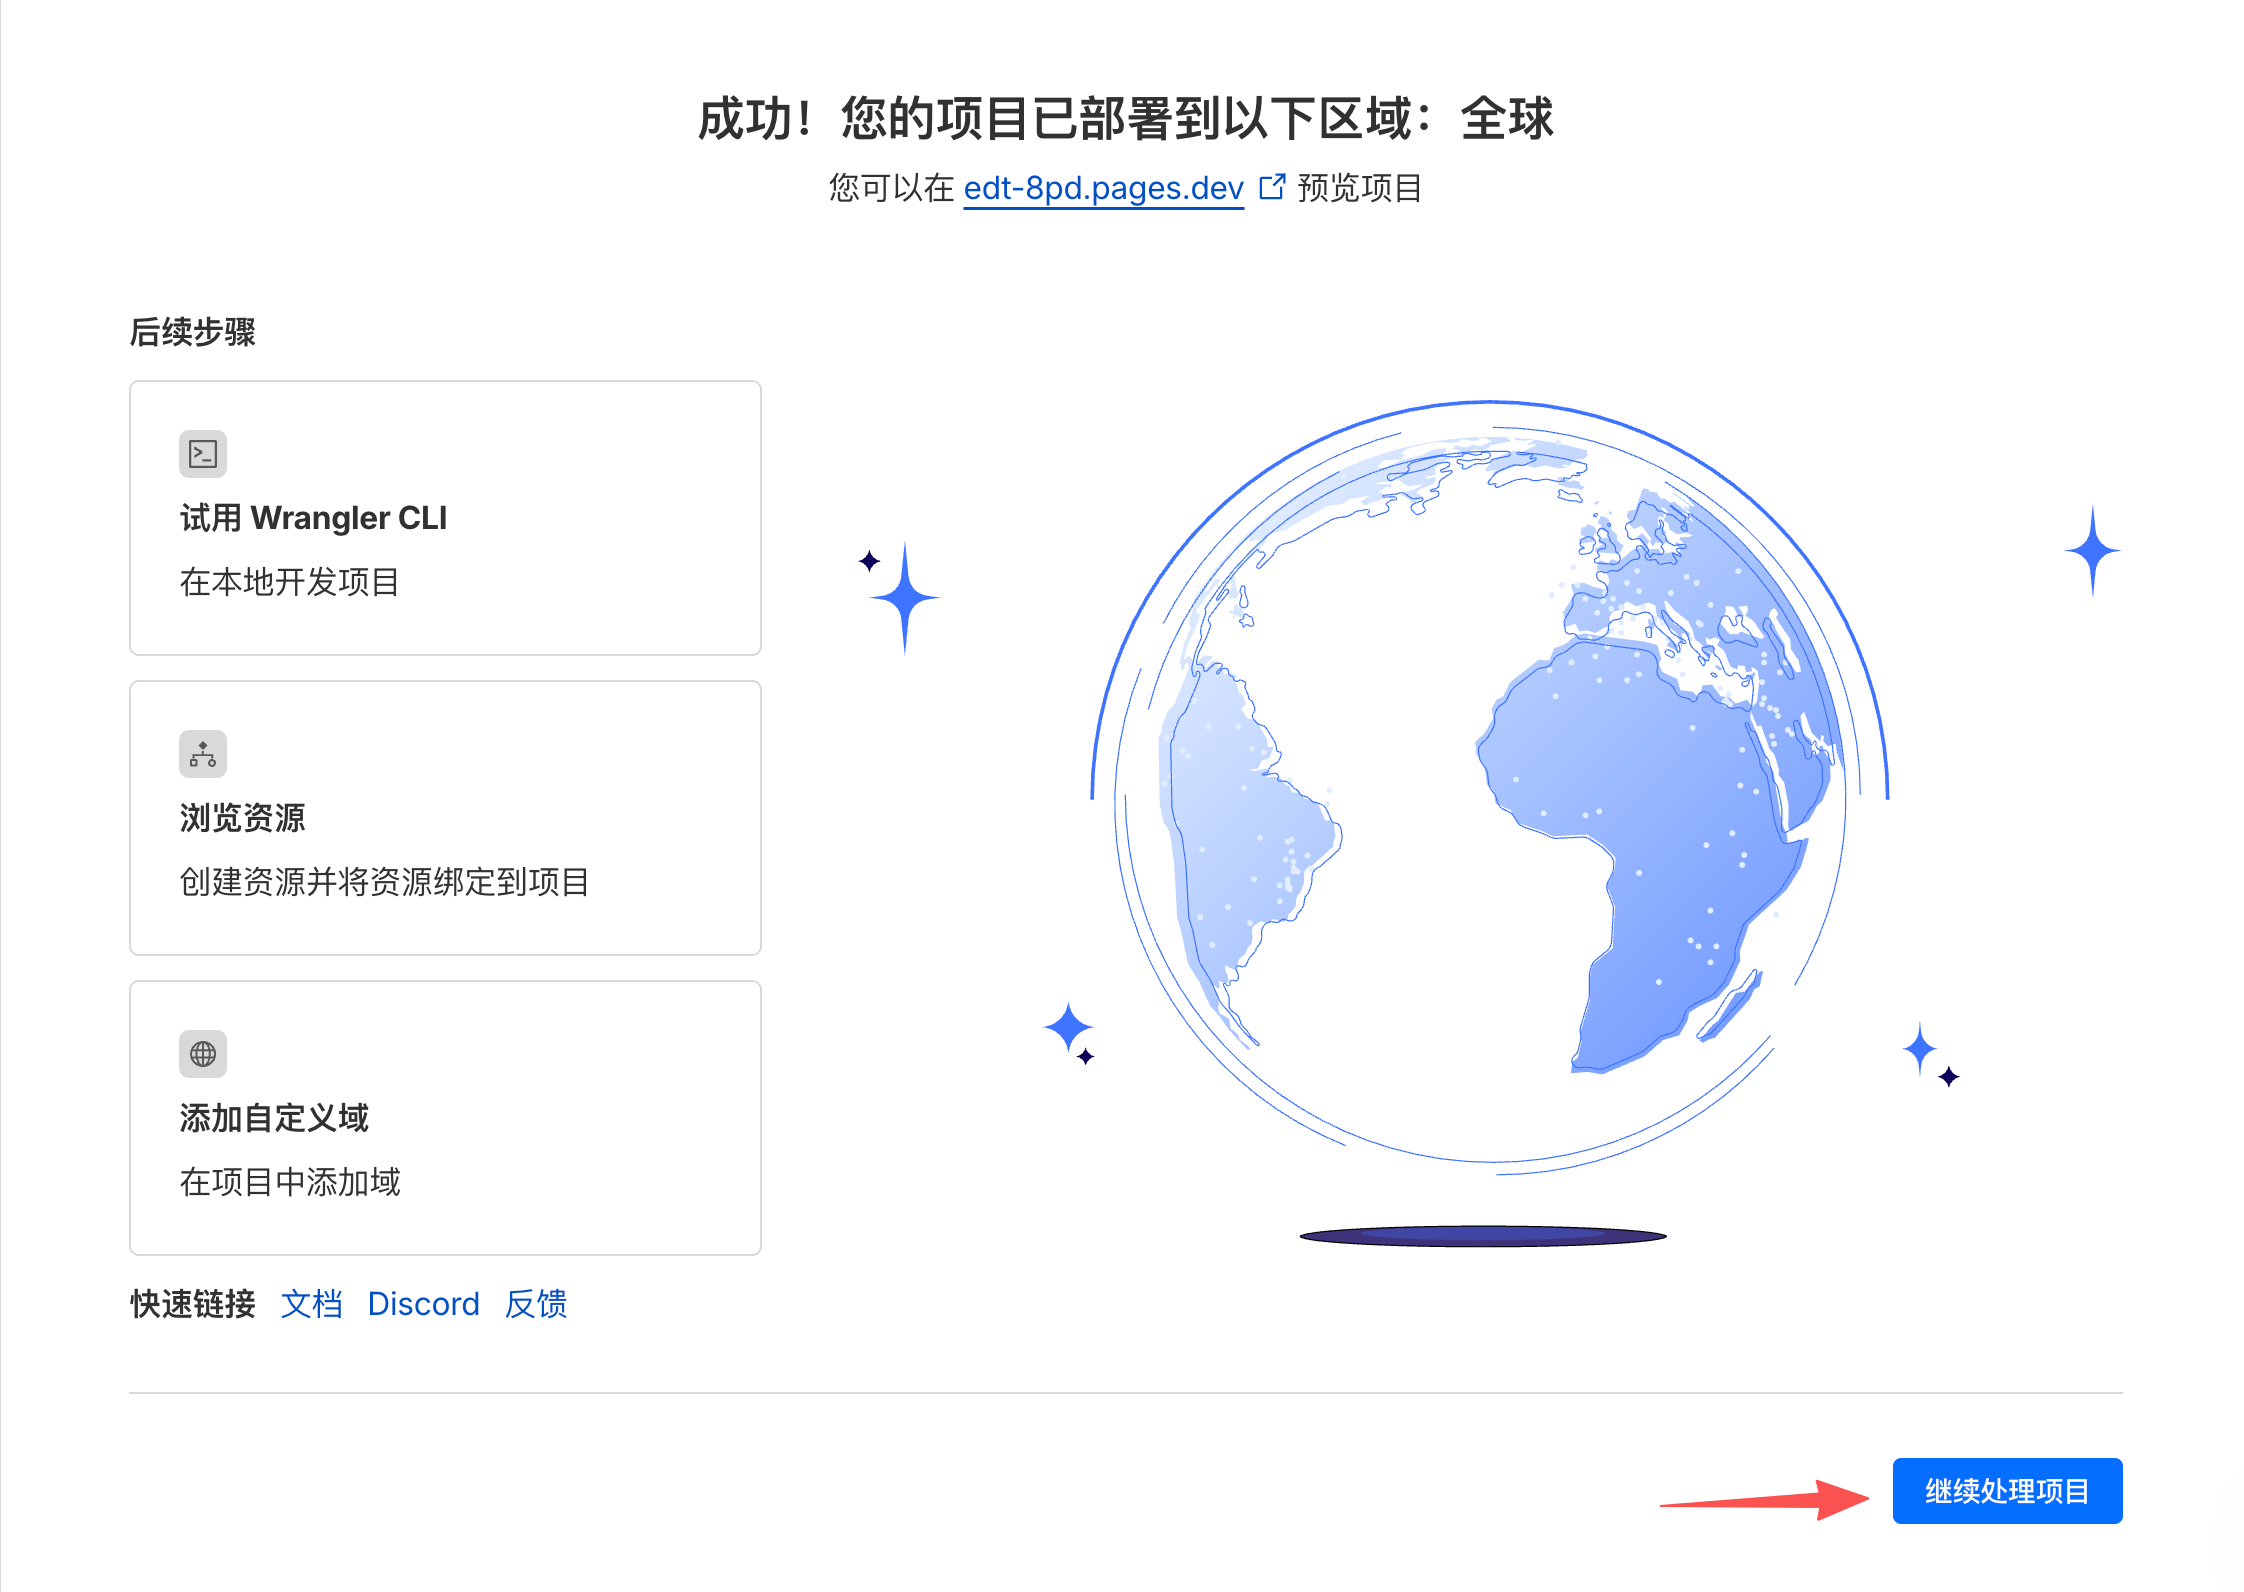Select the 试用 Wrangler CLI card title
This screenshot has width=2244, height=1592.
point(313,518)
